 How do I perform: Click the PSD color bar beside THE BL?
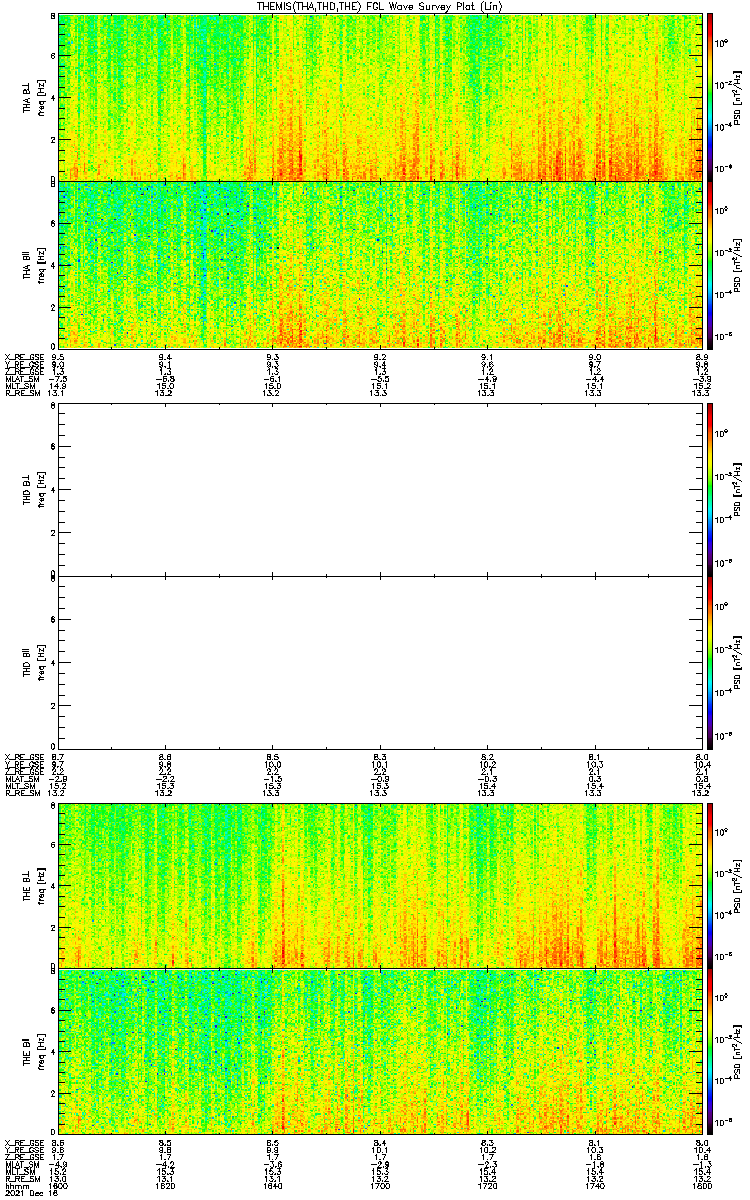click(x=710, y=885)
